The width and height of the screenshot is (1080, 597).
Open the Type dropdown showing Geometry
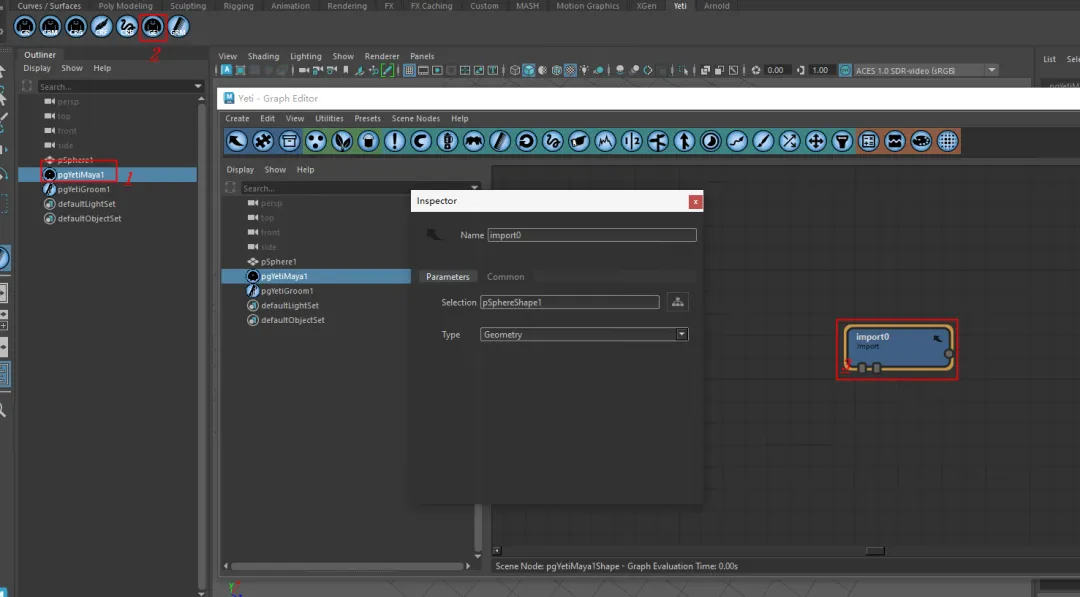tap(584, 335)
